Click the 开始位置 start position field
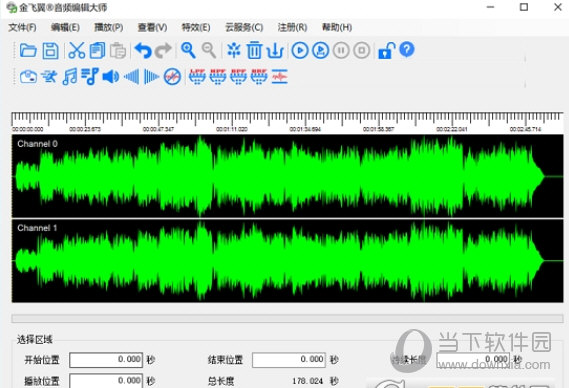 (x=106, y=360)
